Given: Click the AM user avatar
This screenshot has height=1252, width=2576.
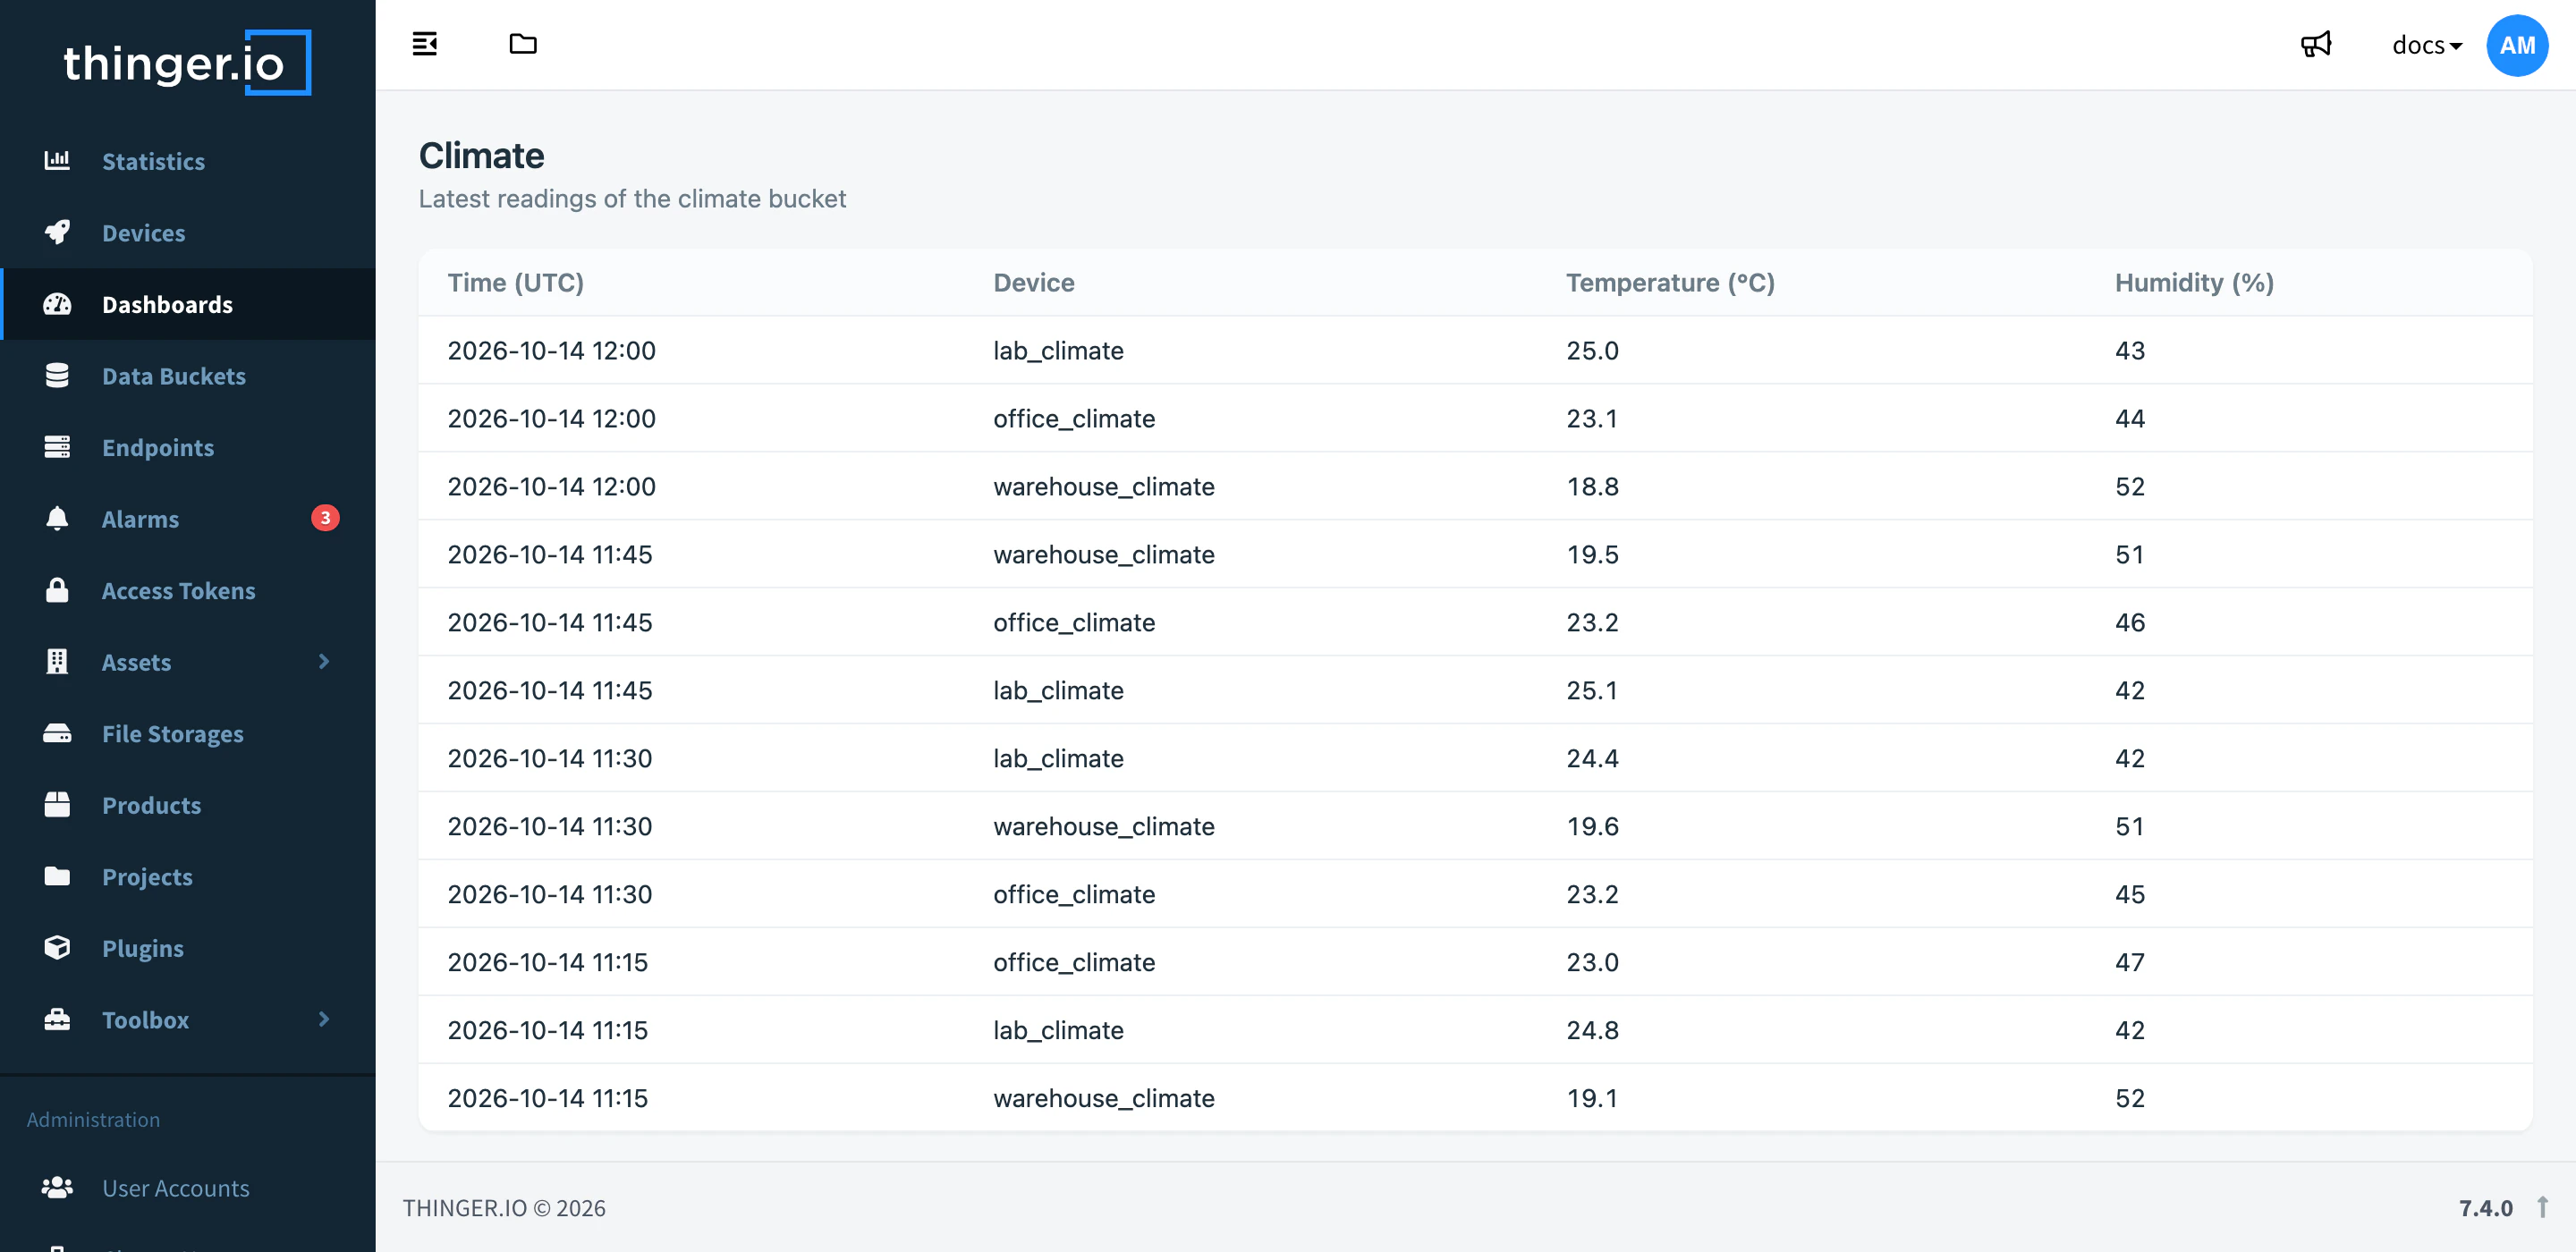Looking at the screenshot, I should [2516, 45].
